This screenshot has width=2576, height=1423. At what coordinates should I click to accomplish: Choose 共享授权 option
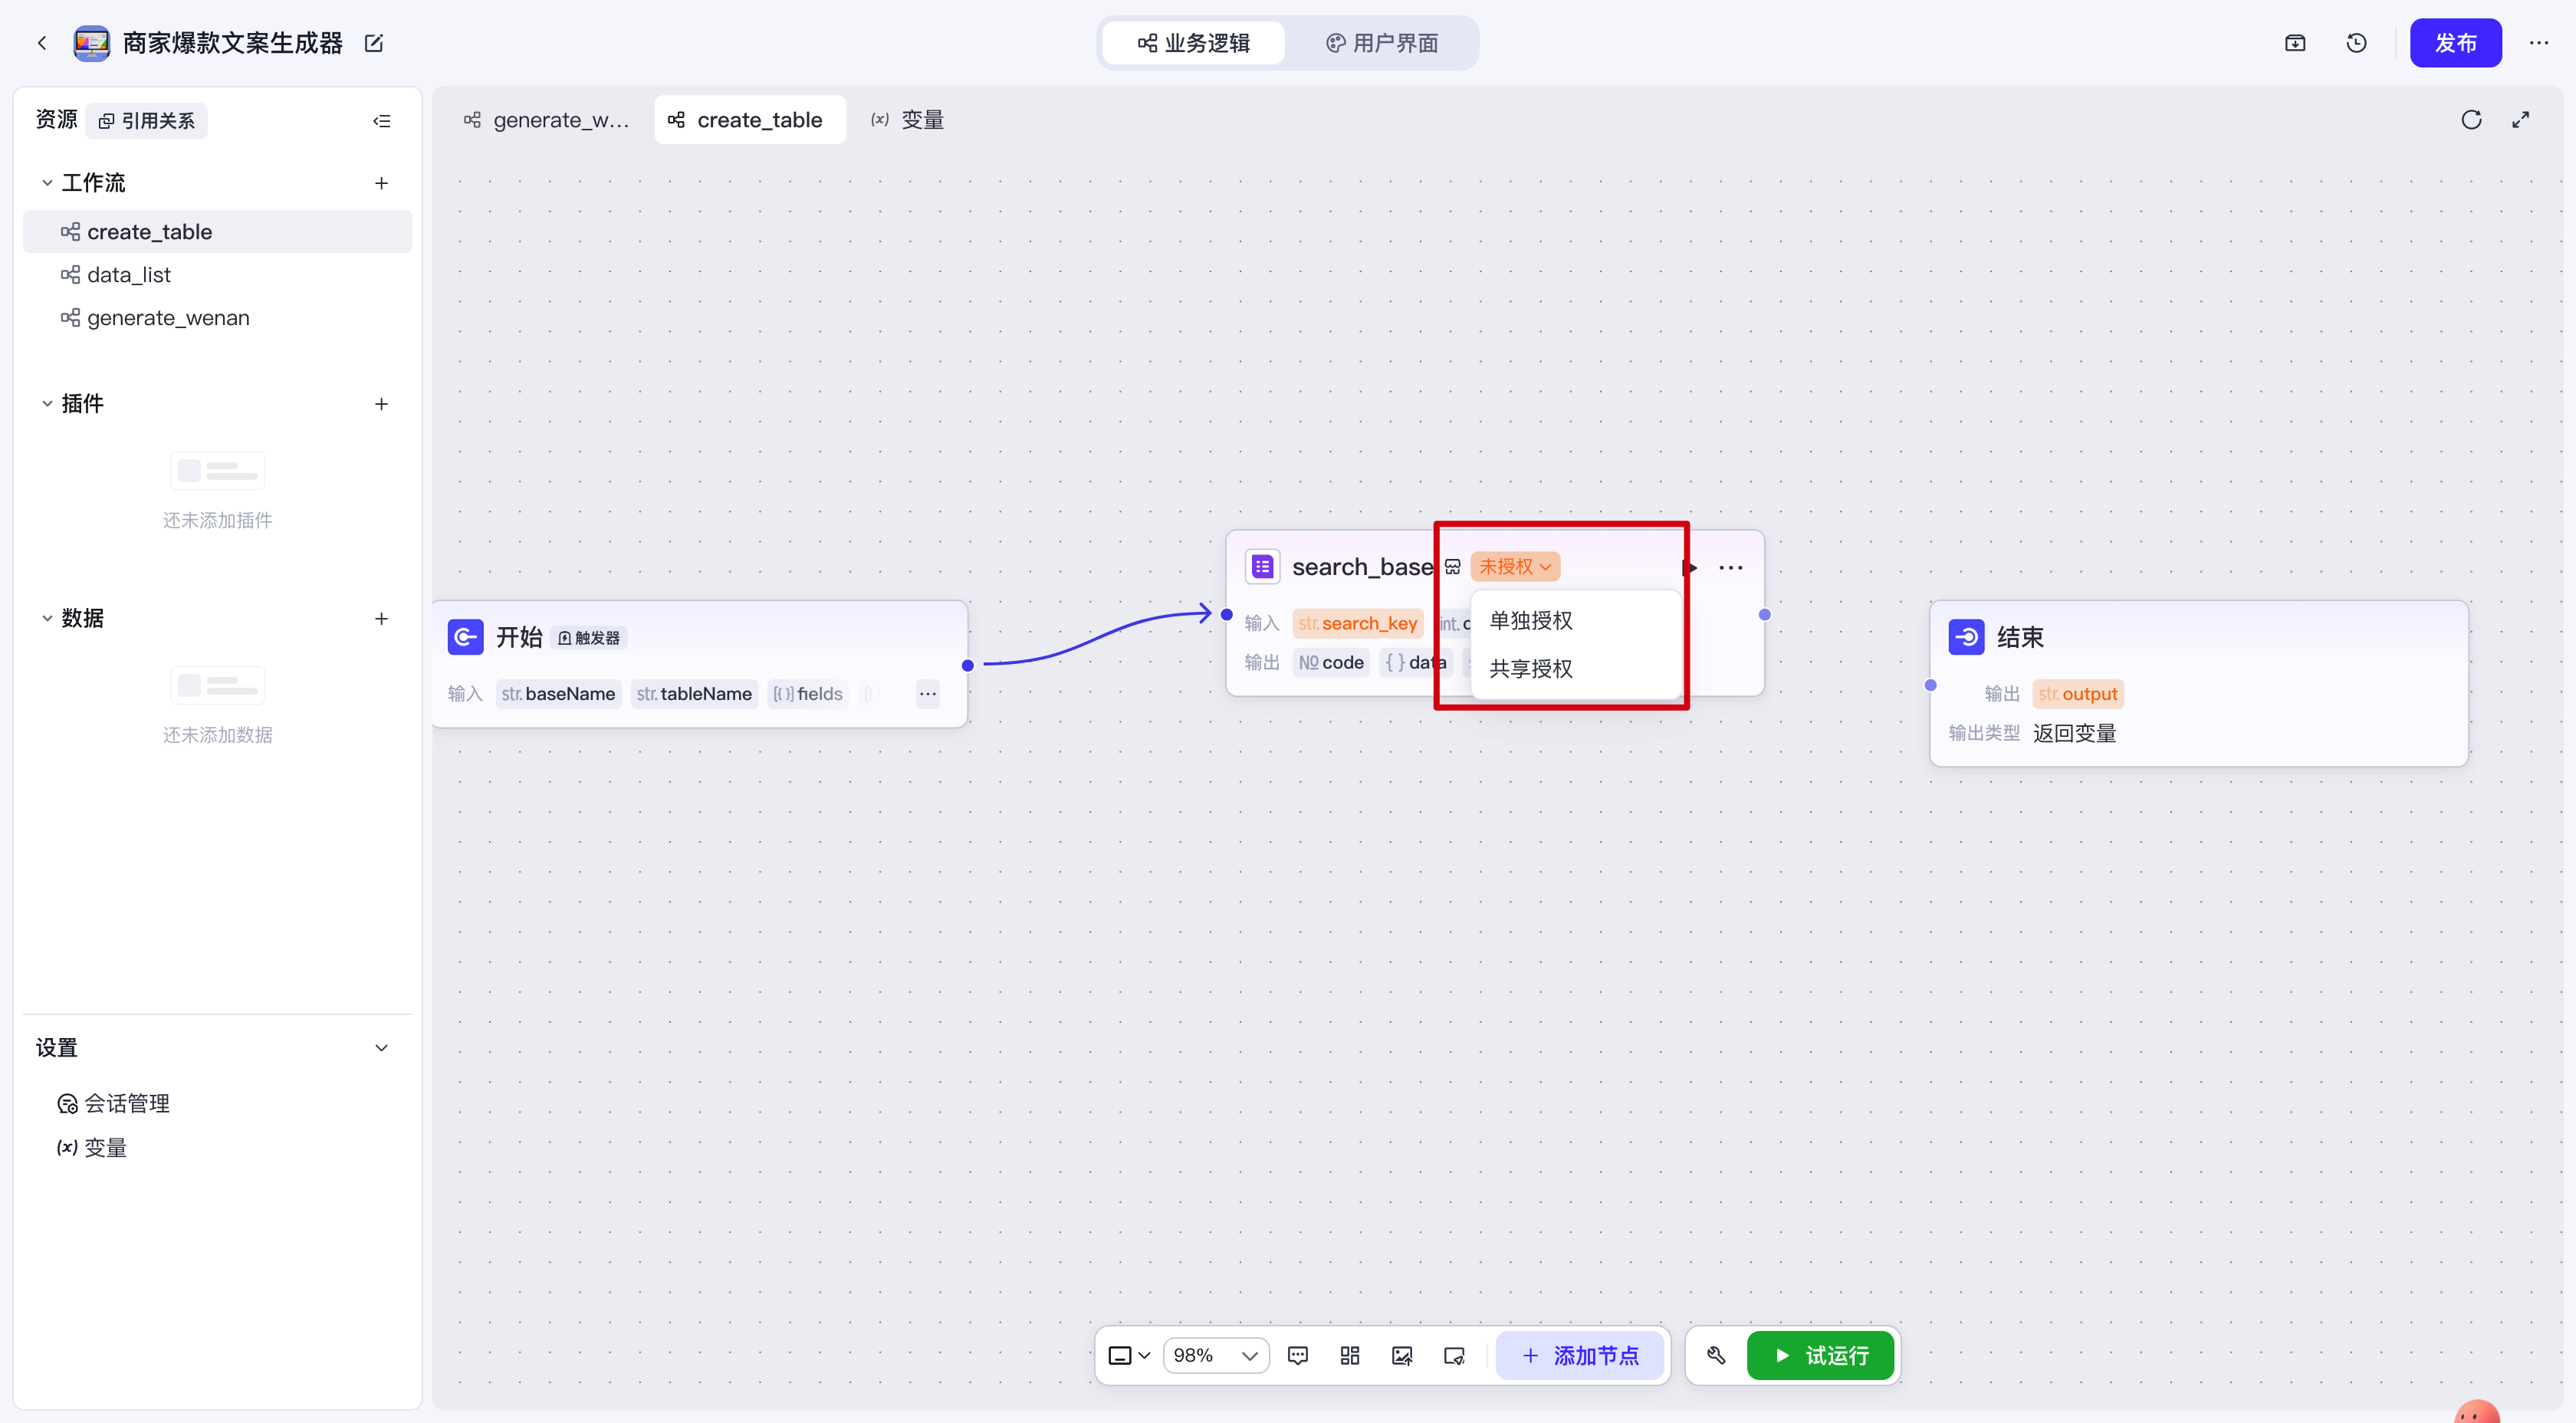[x=1531, y=669]
